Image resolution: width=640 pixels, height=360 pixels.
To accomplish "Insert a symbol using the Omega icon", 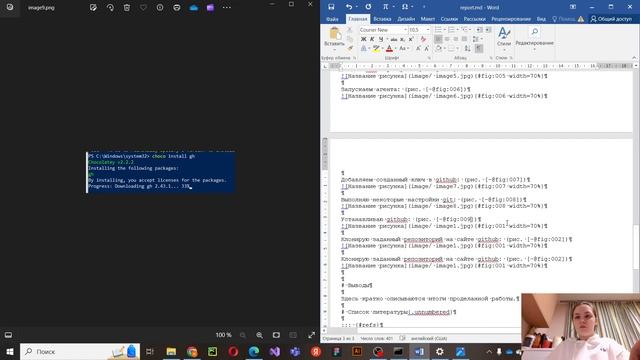I will tap(405, 7).
